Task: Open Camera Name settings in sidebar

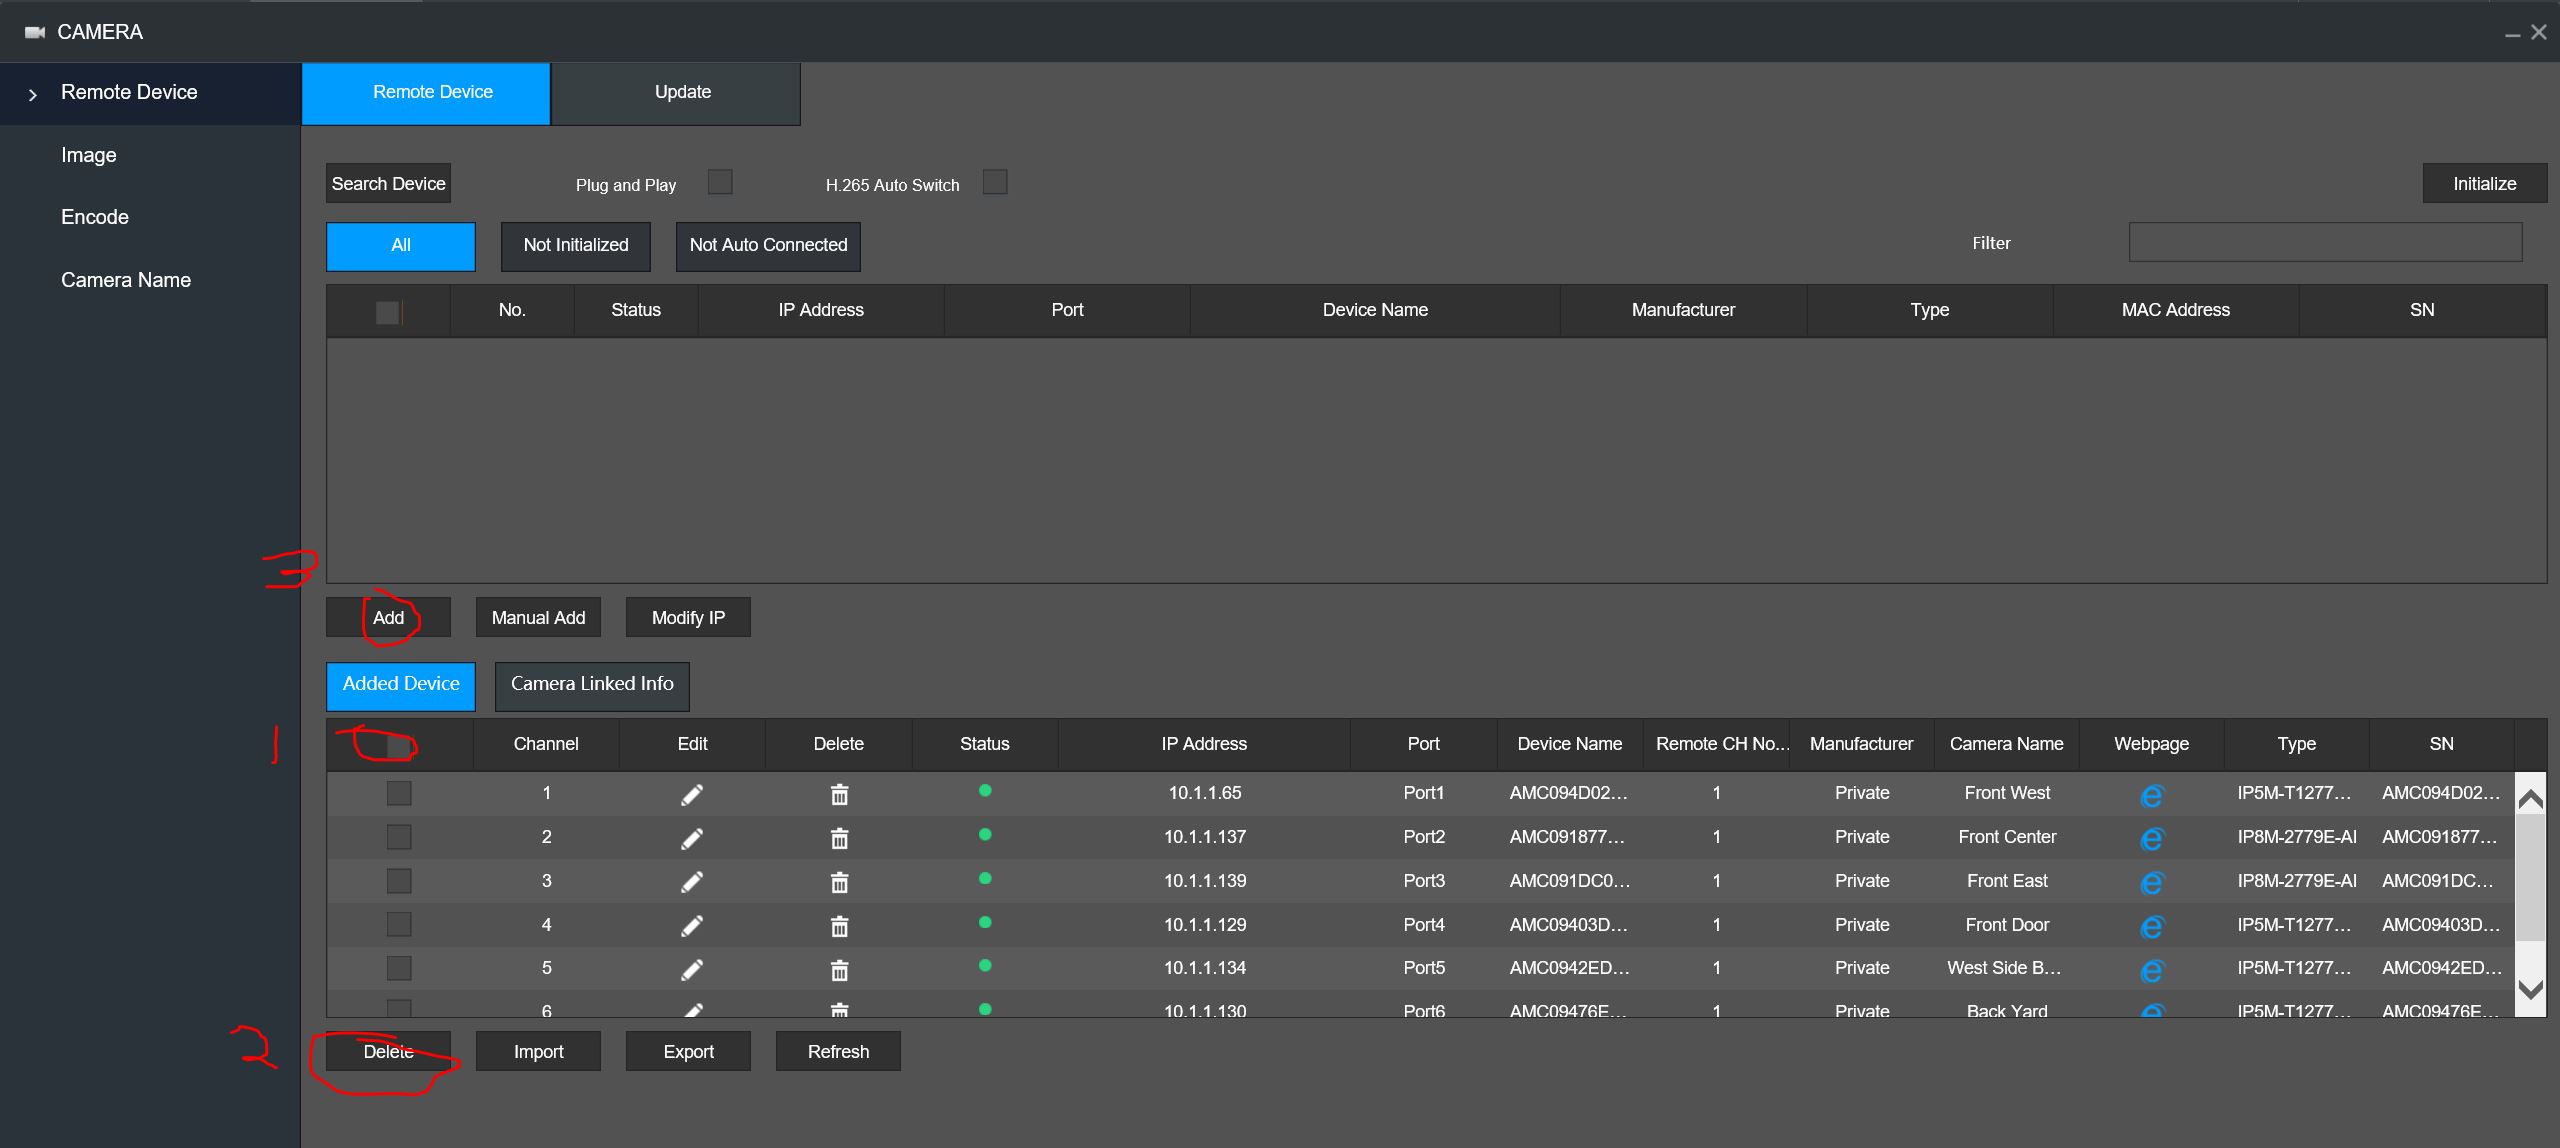Action: point(126,280)
